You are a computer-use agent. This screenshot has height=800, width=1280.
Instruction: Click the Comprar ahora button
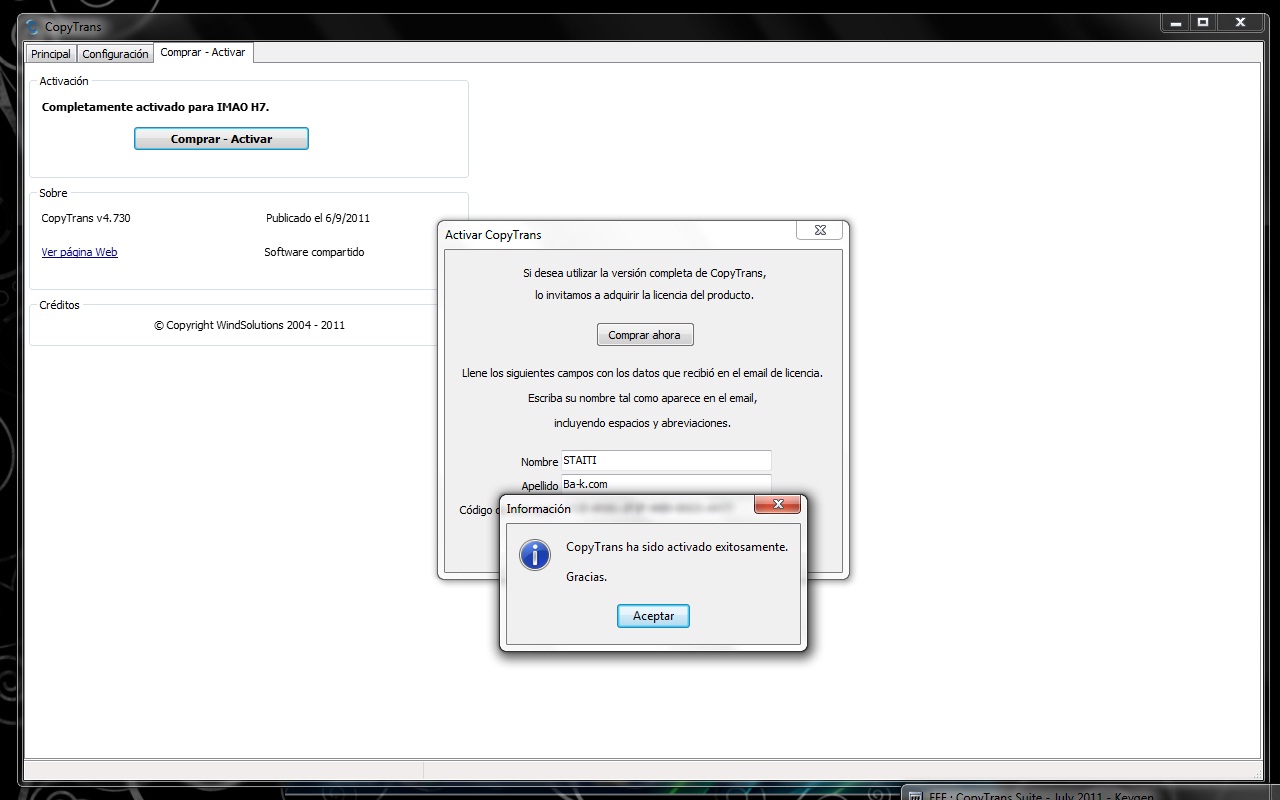tap(645, 335)
